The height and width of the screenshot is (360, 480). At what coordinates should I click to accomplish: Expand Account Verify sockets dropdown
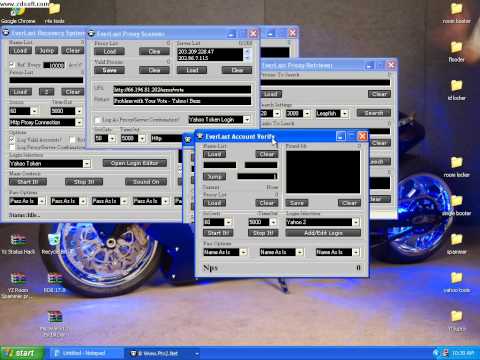pyautogui.click(x=228, y=222)
